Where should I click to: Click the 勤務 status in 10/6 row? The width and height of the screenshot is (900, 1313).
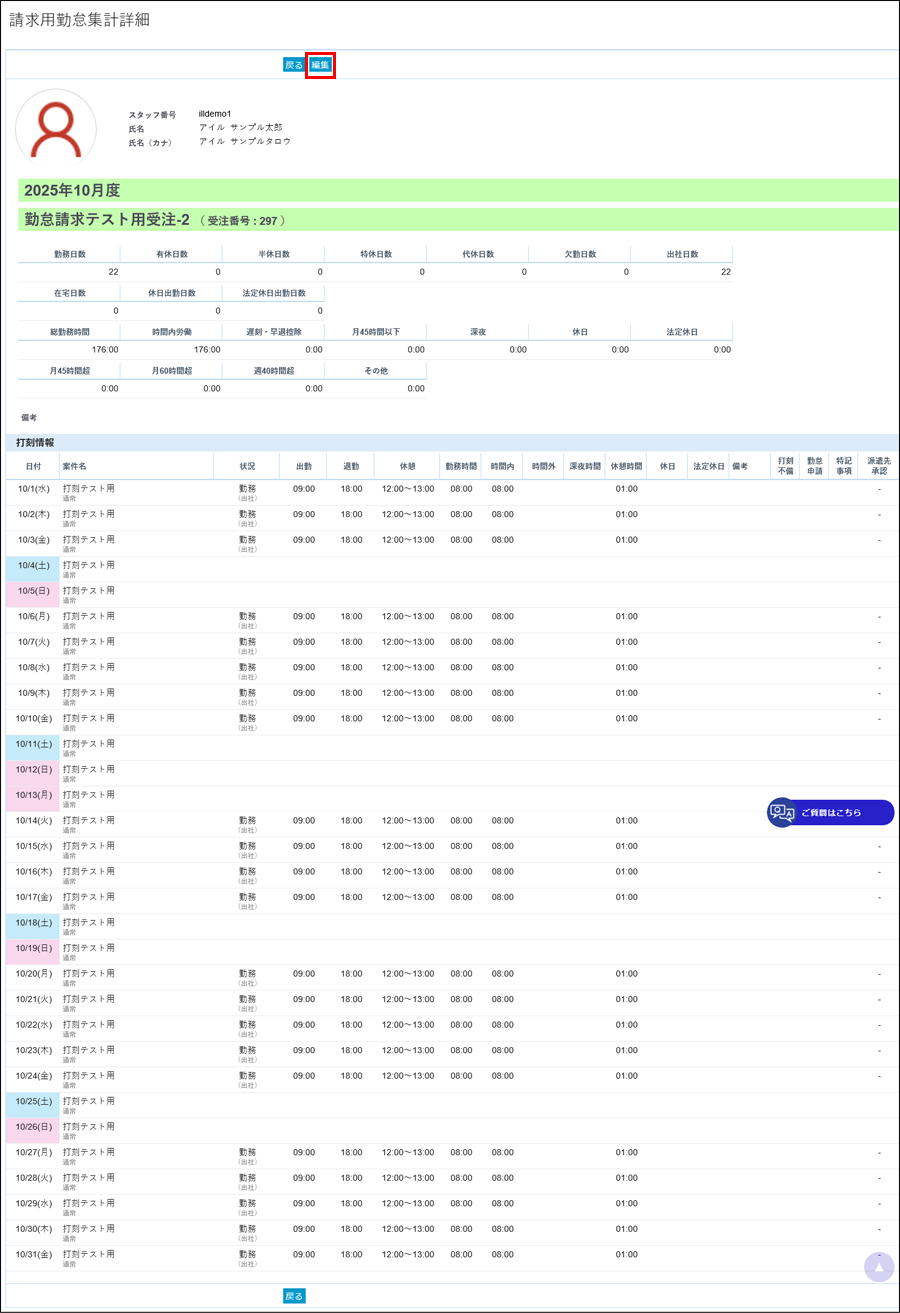(x=247, y=616)
